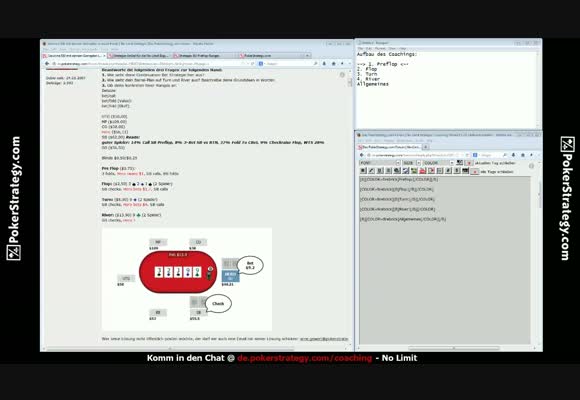Click the first formatting icon of the editor toolbar
Viewport: 580px width, 400px height.
click(363, 171)
